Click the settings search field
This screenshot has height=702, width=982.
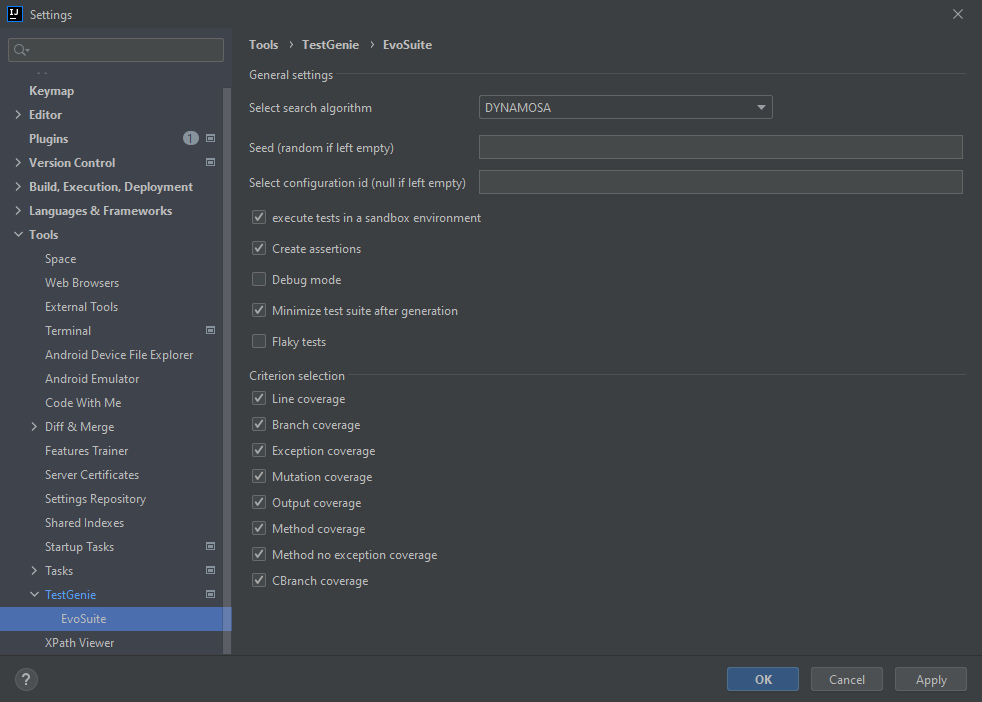[x=116, y=50]
